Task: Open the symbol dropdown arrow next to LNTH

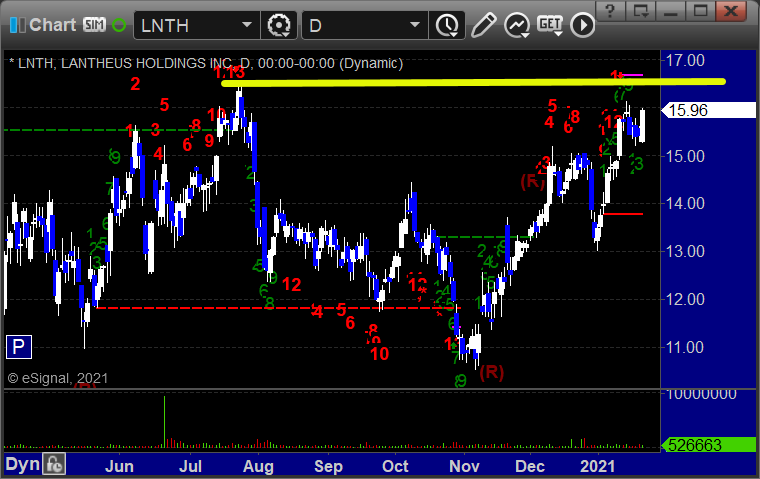Action: 247,25
